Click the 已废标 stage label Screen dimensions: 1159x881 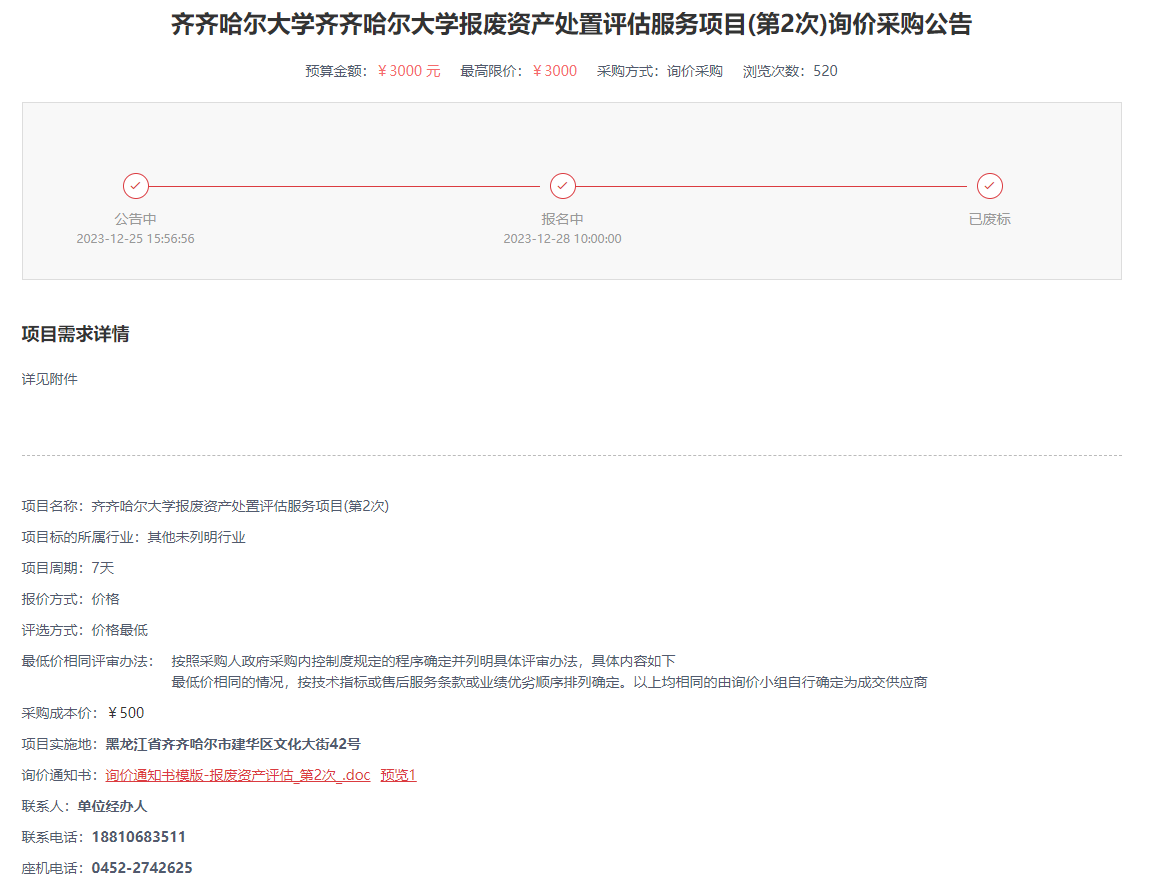click(x=989, y=219)
